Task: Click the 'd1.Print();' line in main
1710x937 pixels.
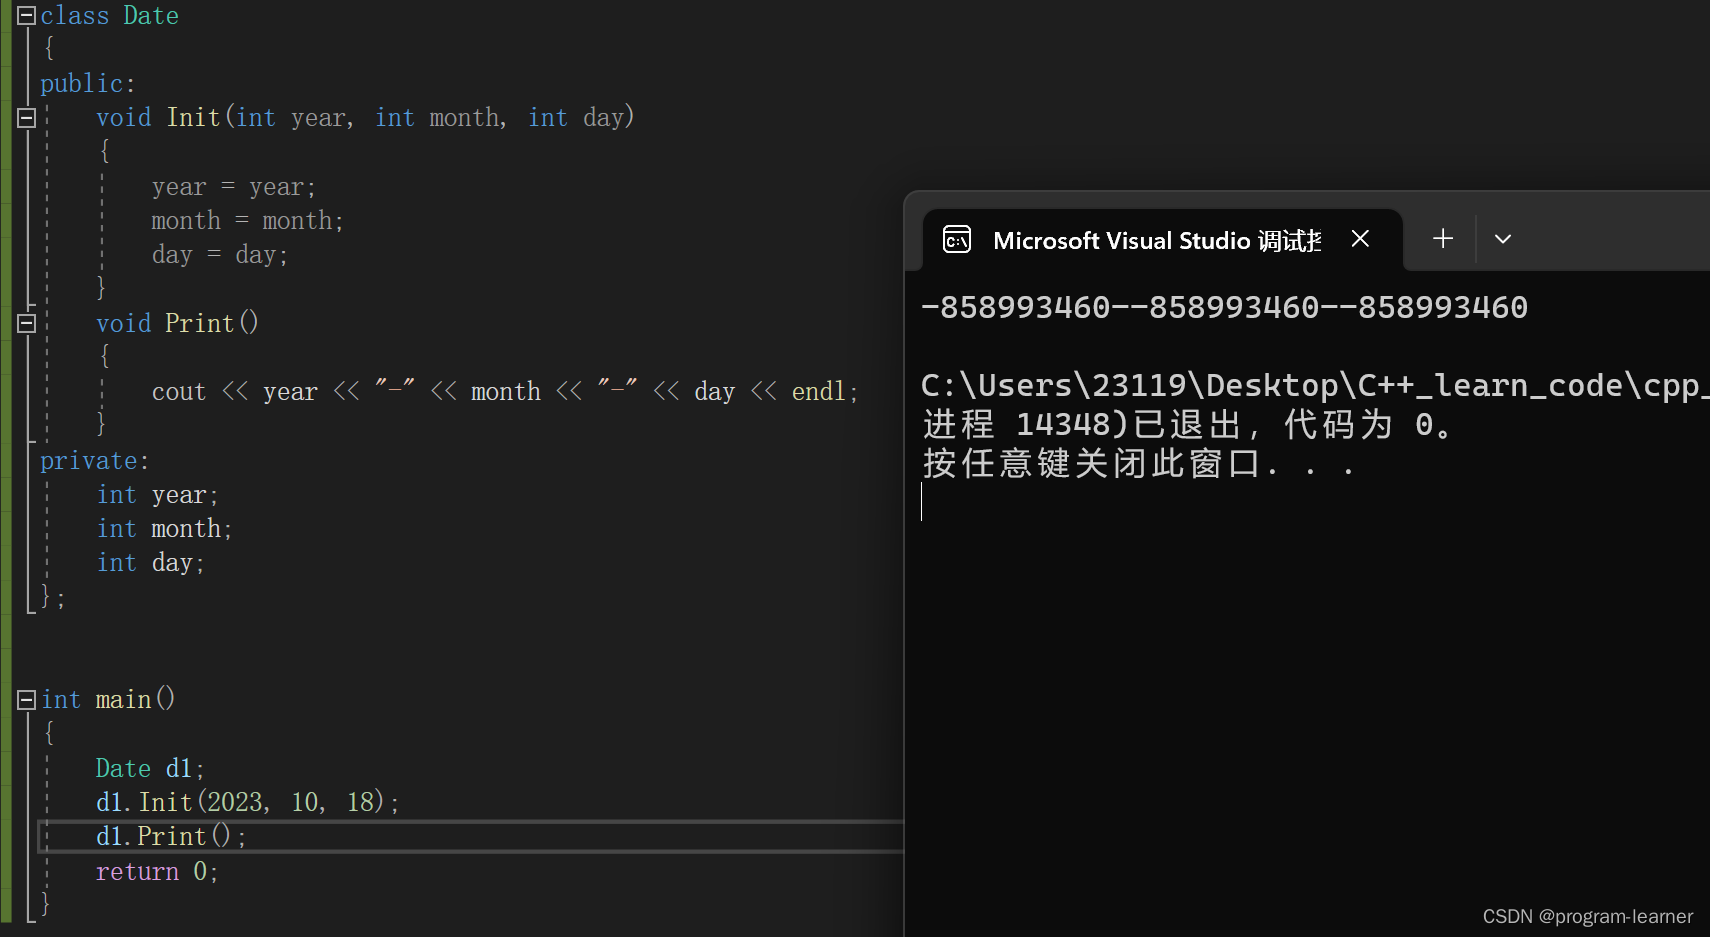Action: coord(171,836)
